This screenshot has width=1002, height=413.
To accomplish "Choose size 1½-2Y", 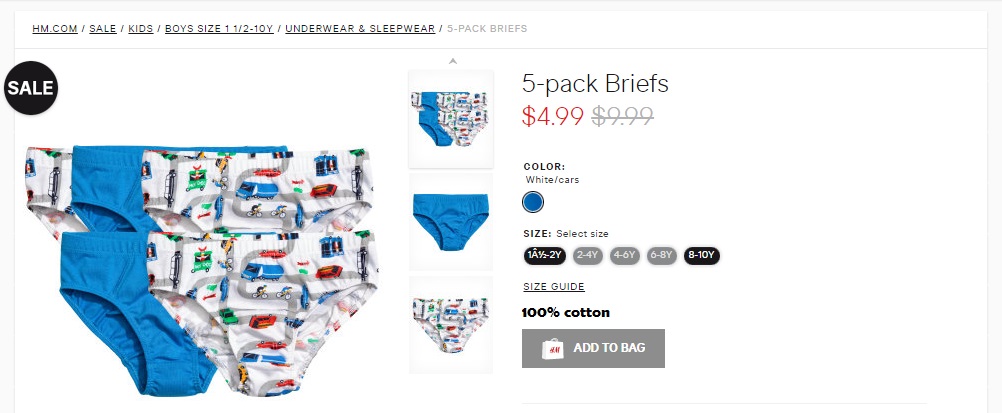I will [x=545, y=255].
